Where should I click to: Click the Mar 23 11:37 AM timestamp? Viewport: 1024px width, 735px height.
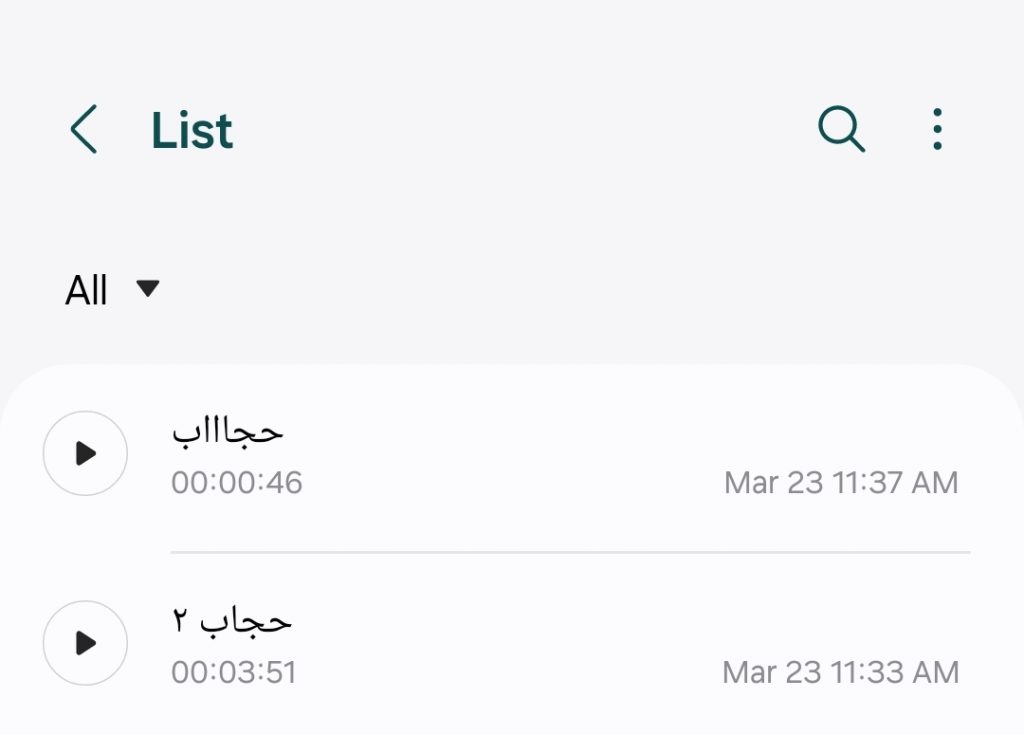(841, 483)
